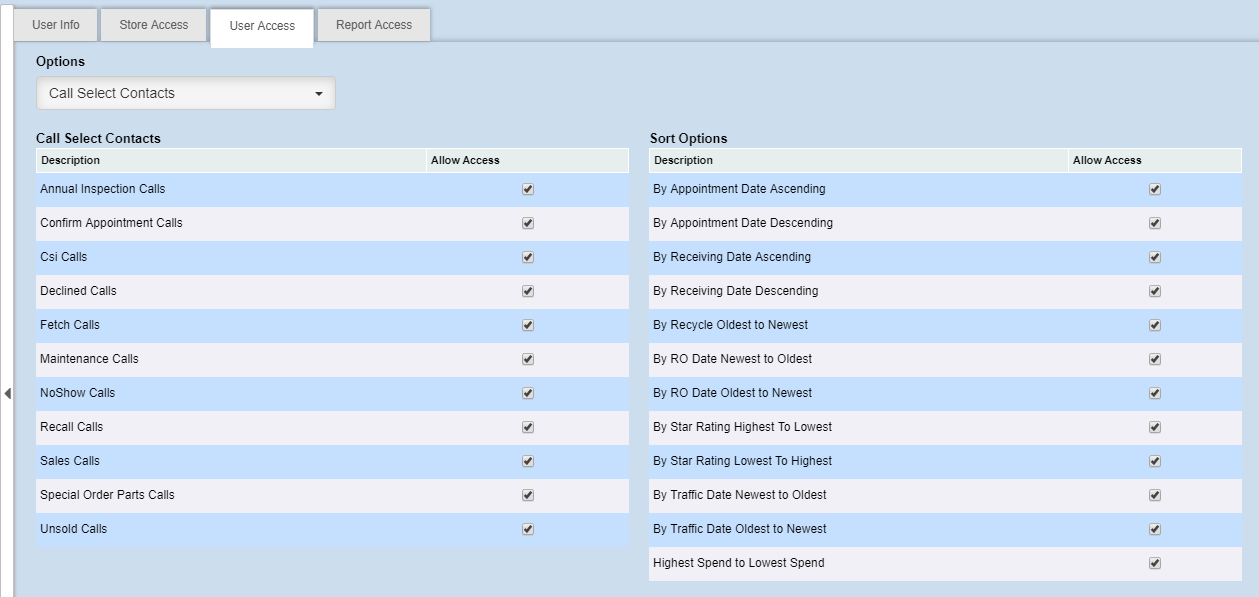Toggle NoShow Calls checkbox
The width and height of the screenshot is (1259, 597).
(x=528, y=393)
